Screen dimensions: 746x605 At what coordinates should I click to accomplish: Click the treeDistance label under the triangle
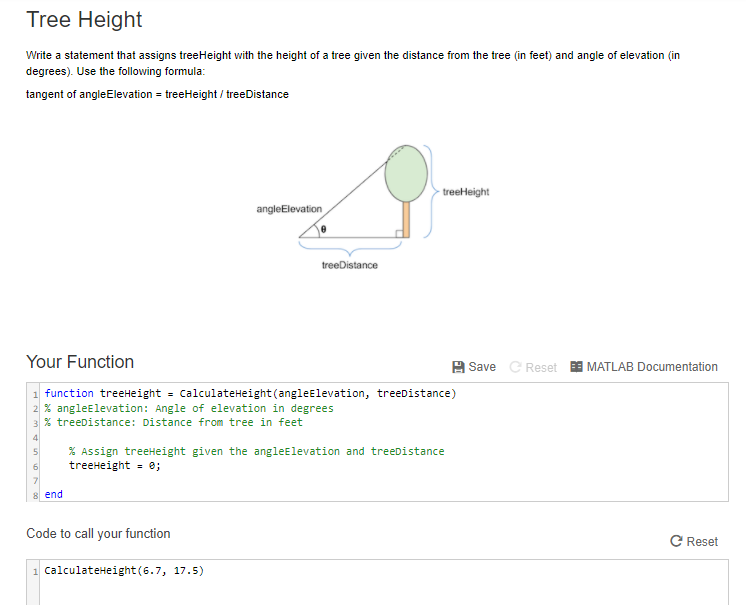[x=349, y=265]
